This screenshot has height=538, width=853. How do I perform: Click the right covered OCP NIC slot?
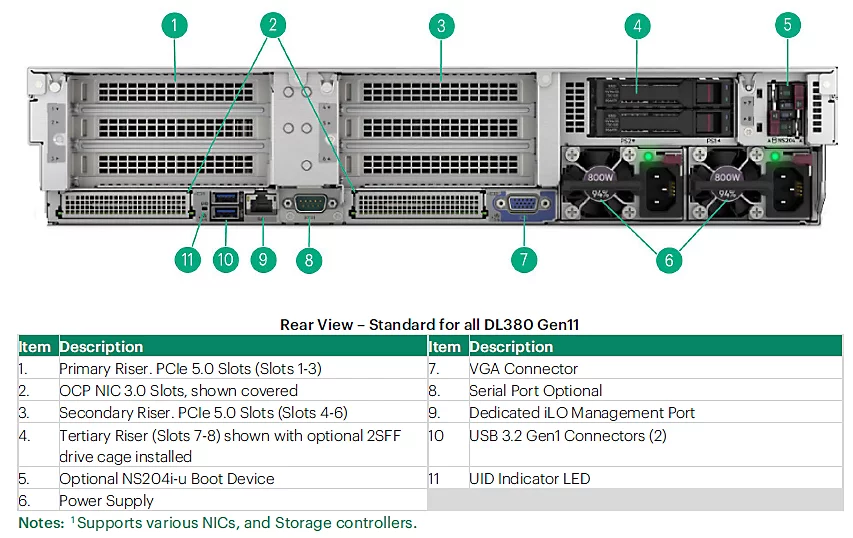pos(419,206)
